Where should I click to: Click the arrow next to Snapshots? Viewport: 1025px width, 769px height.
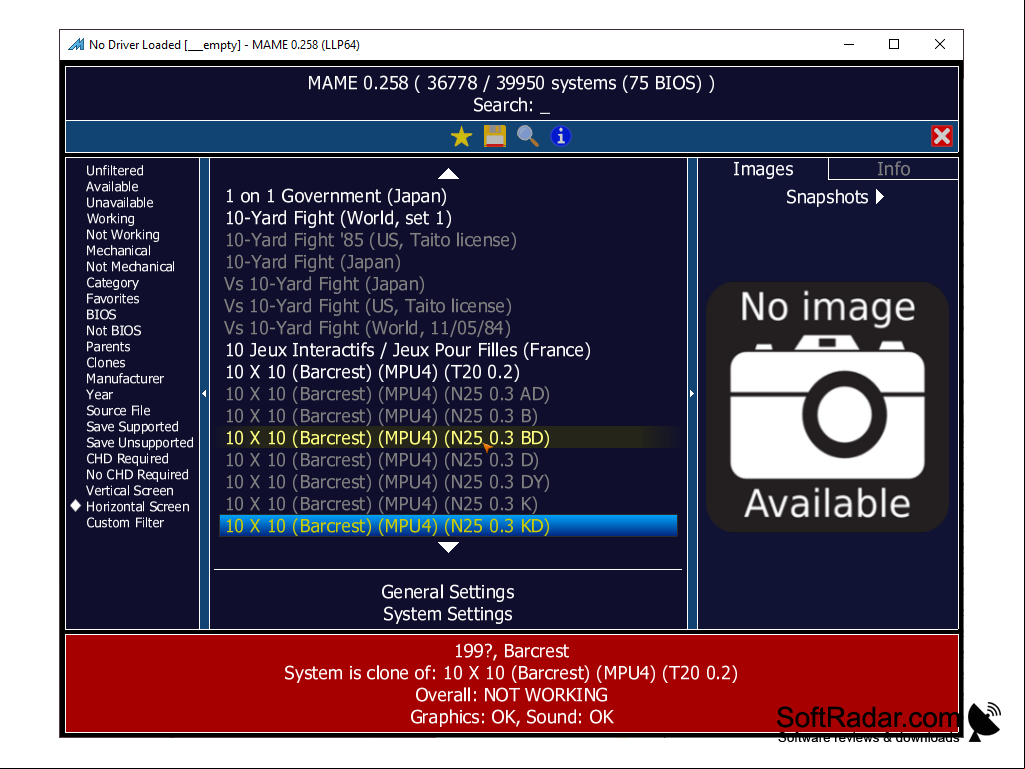pyautogui.click(x=880, y=197)
